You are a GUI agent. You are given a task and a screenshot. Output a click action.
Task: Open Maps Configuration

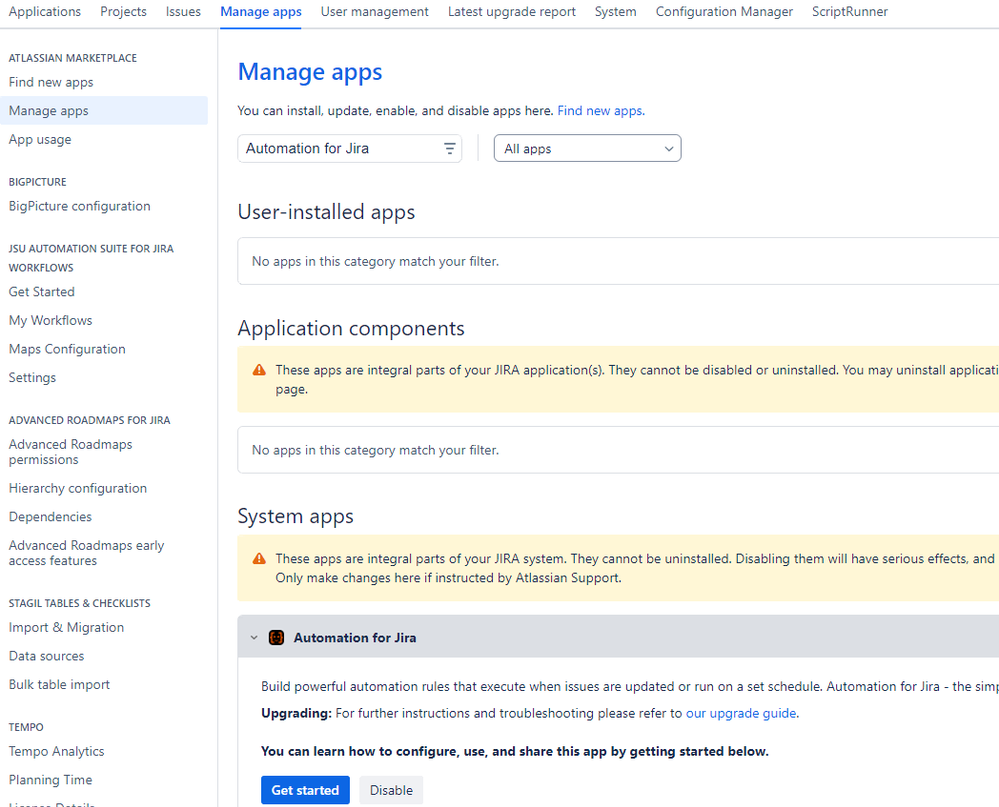point(67,349)
